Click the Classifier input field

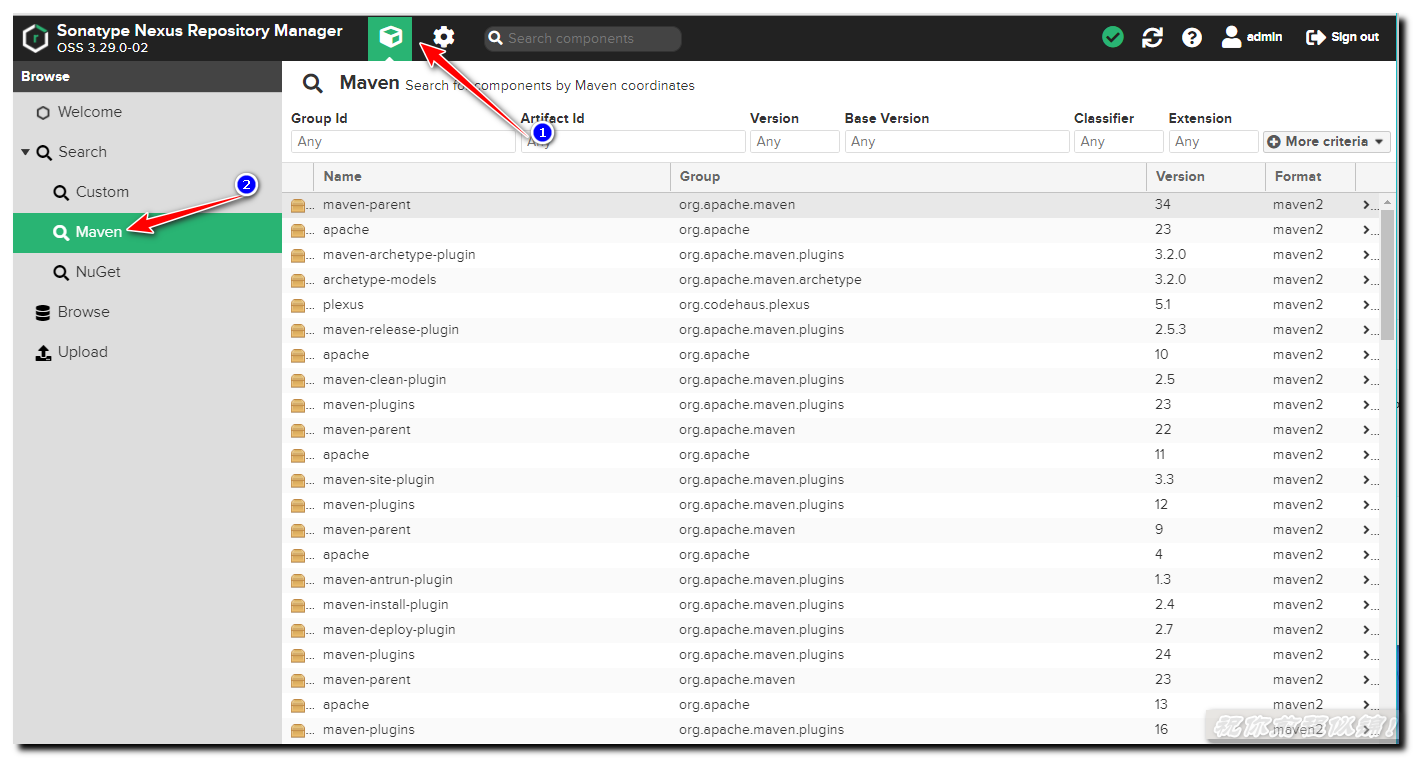(1119, 142)
